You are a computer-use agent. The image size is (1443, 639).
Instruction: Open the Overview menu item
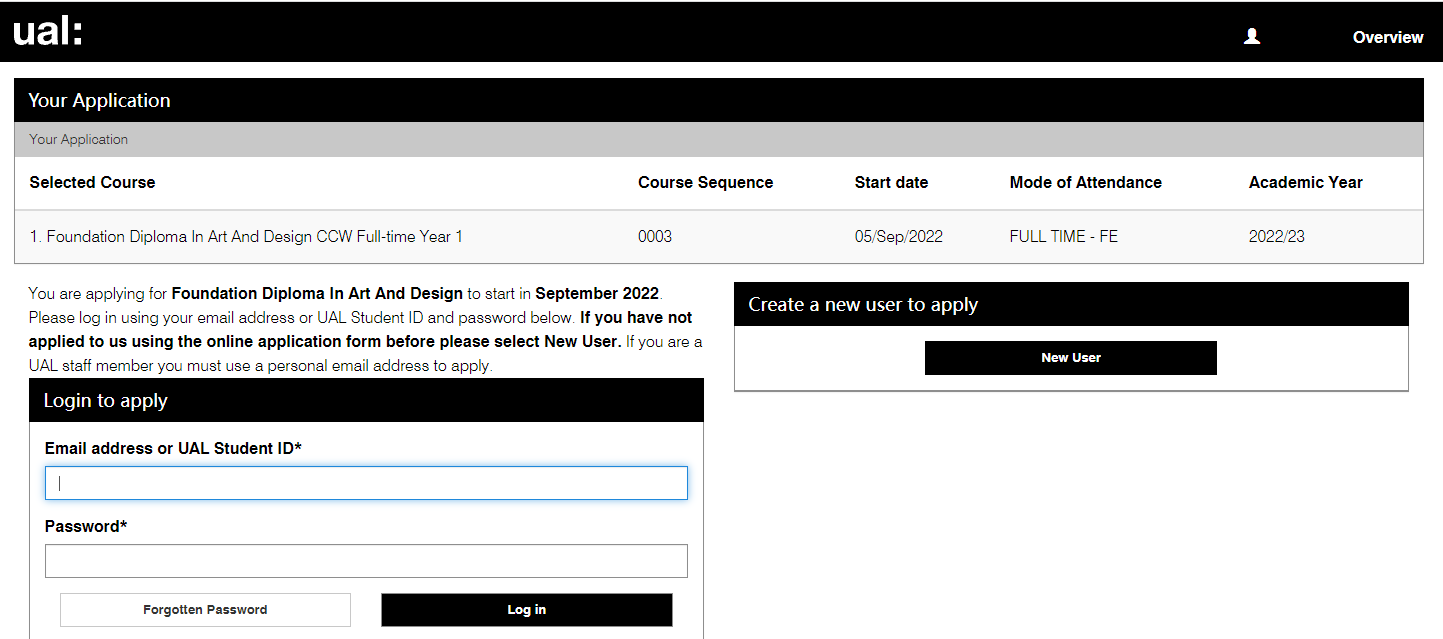click(1387, 37)
